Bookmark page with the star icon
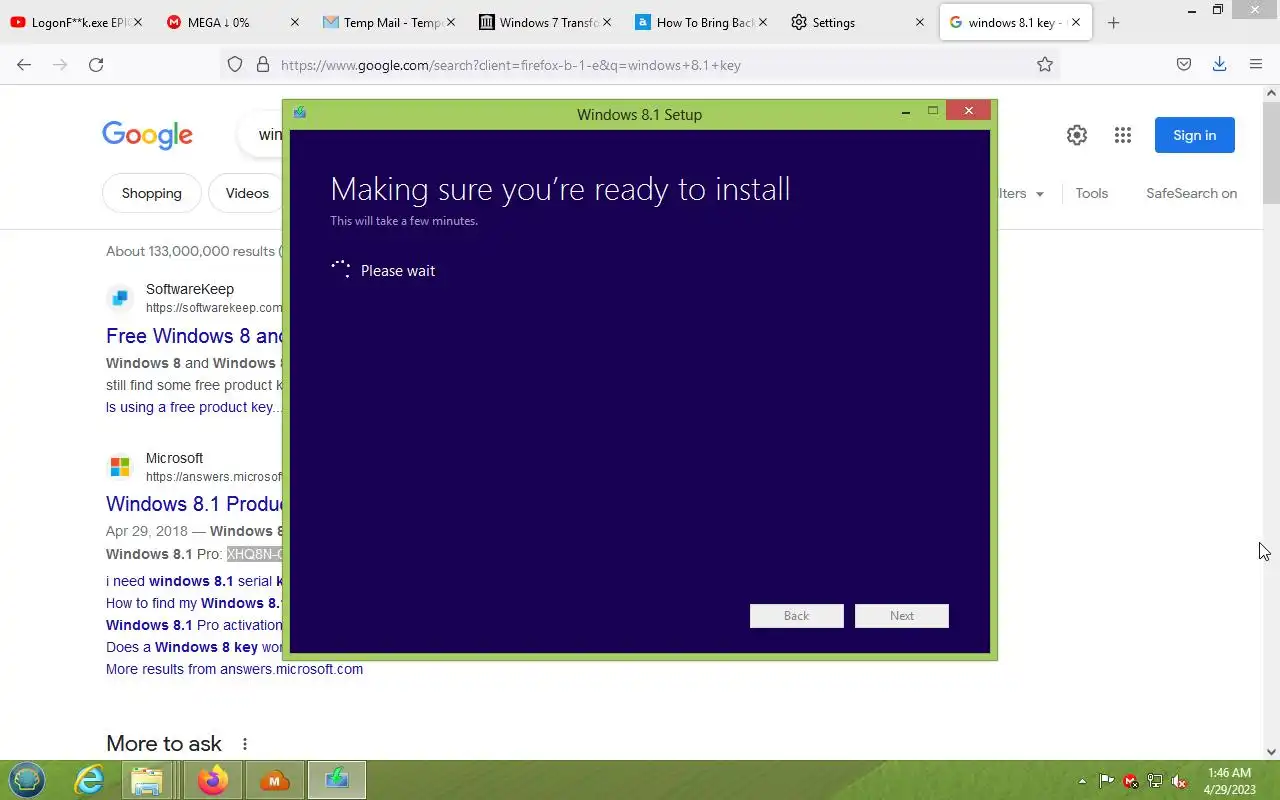1280x800 pixels. click(1045, 64)
